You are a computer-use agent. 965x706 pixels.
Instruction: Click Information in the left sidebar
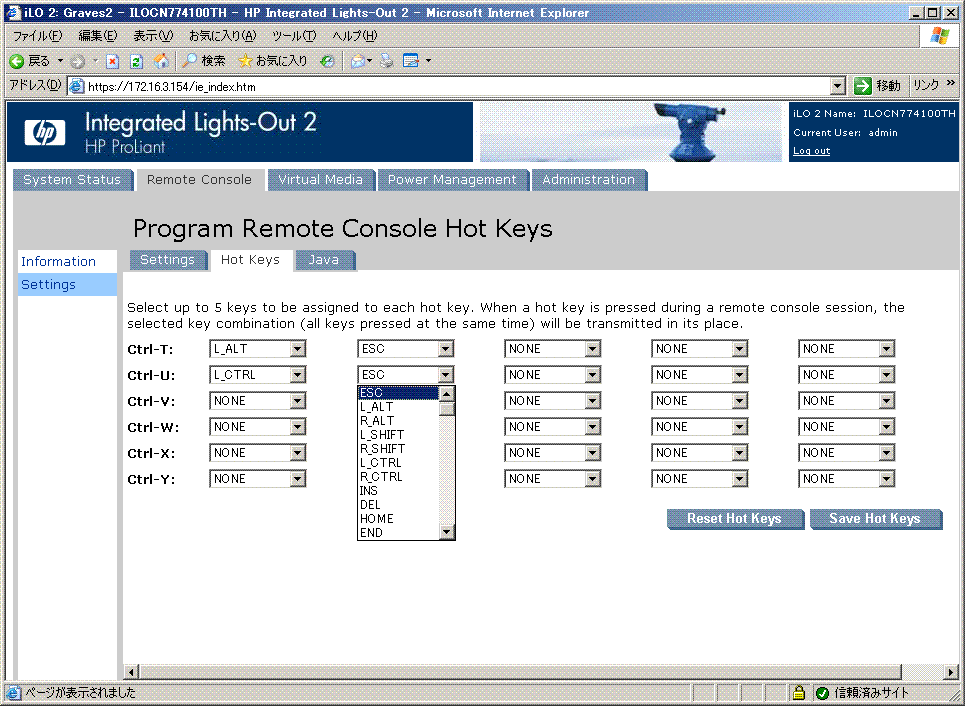(58, 262)
